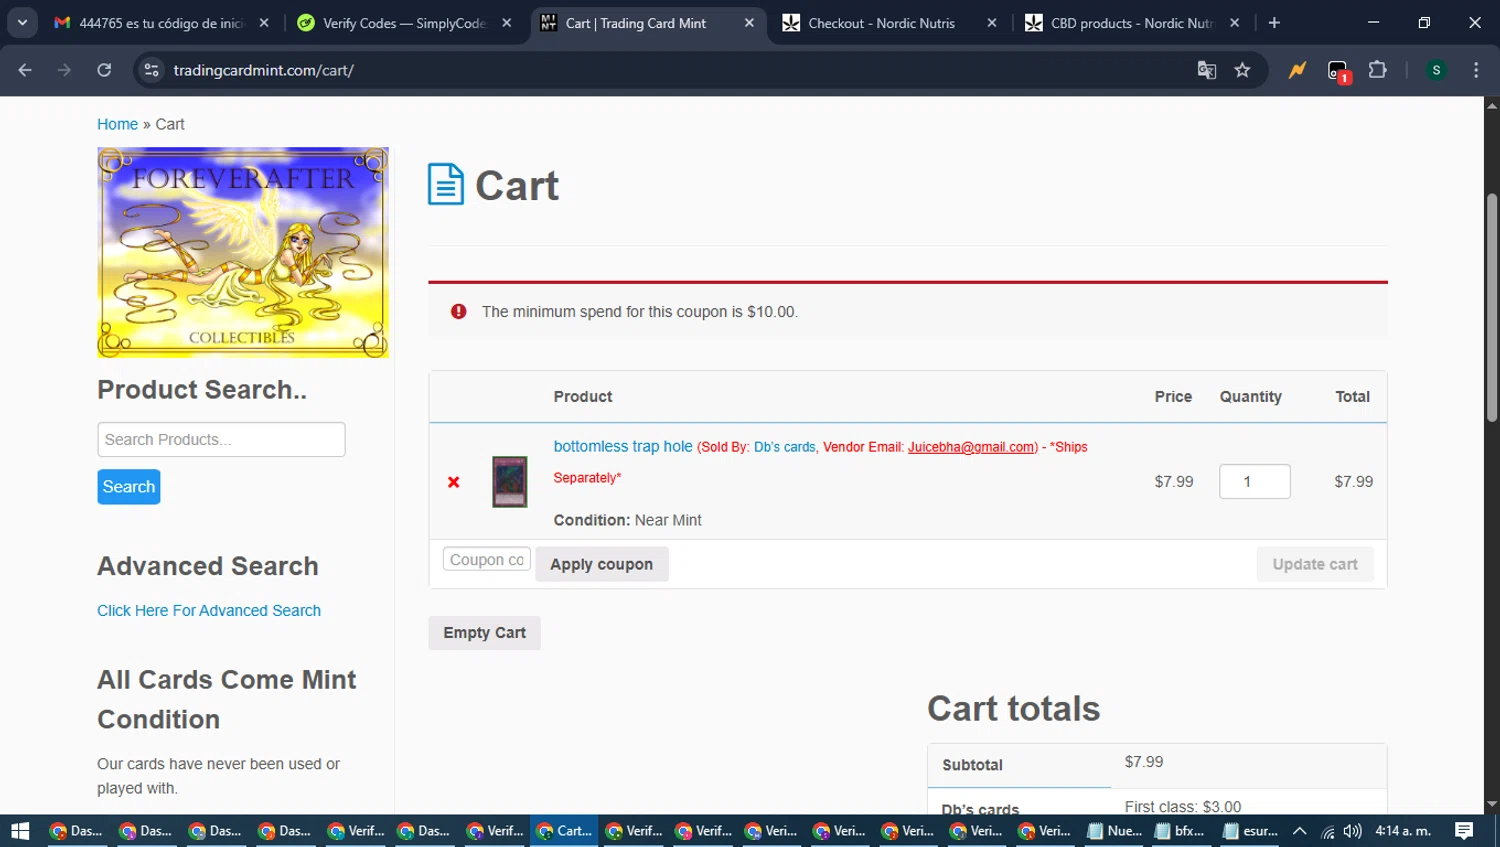1500x847 pixels.
Task: Click the Quantity column header
Action: point(1250,397)
